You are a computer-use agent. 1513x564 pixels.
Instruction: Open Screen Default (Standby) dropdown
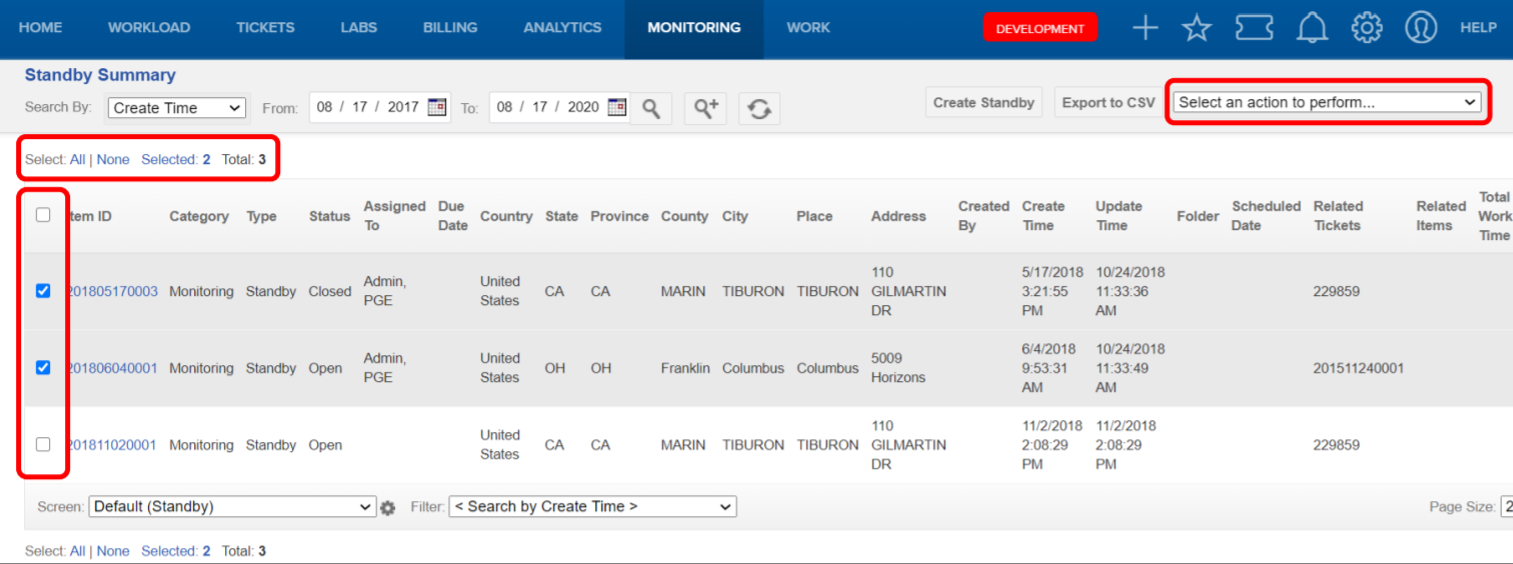tap(233, 507)
